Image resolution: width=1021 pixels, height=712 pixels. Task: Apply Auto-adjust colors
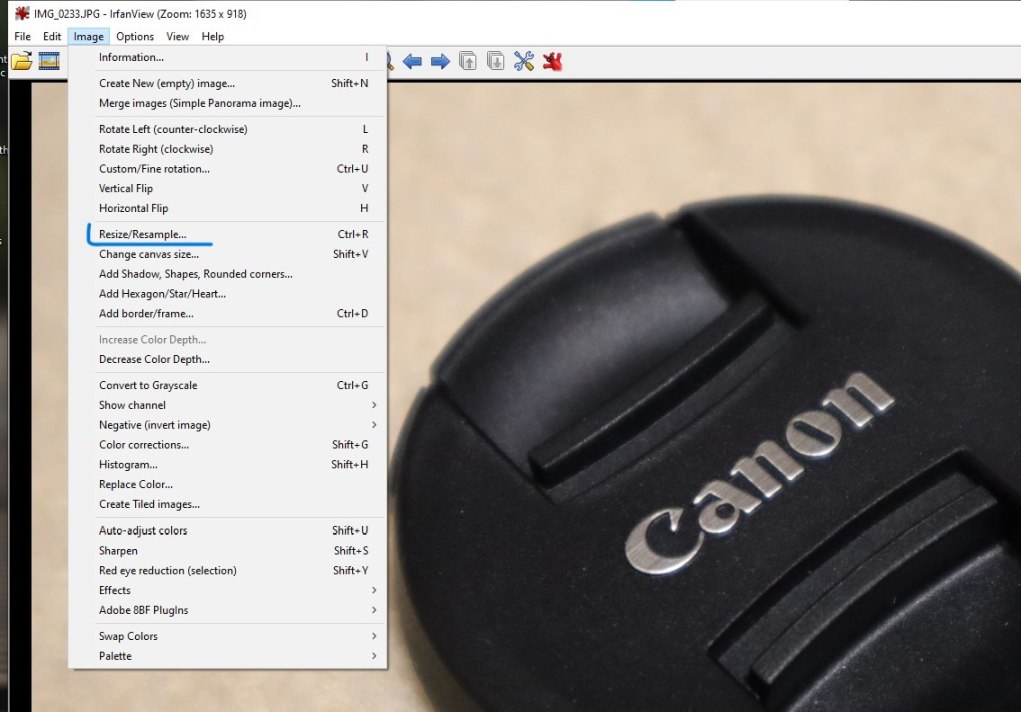pyautogui.click(x=227, y=531)
